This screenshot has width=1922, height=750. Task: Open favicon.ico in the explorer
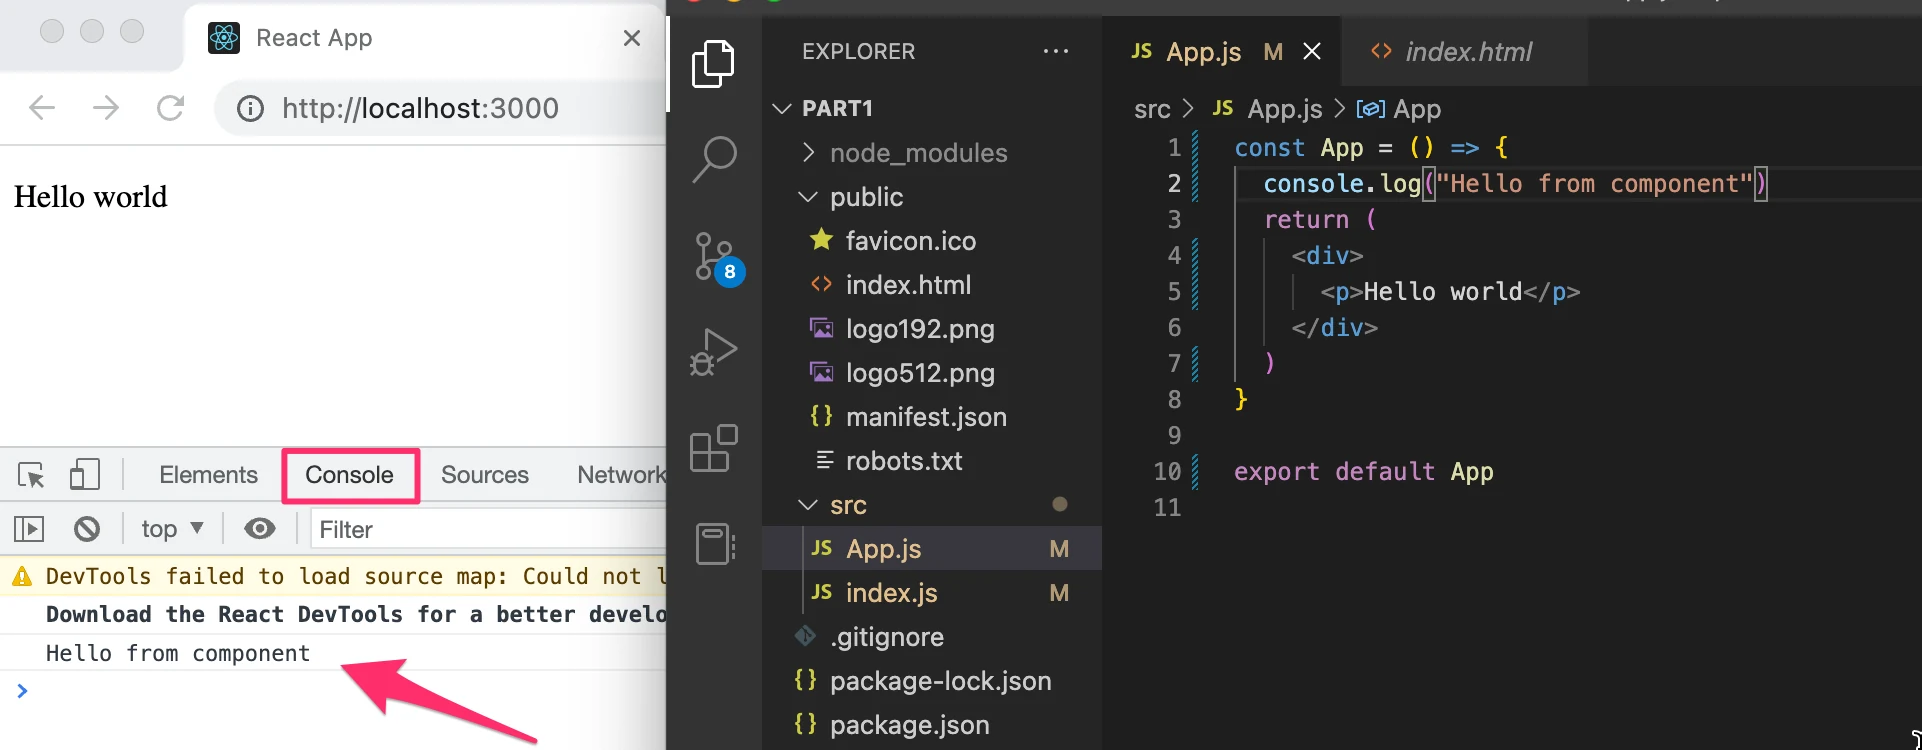(932, 240)
